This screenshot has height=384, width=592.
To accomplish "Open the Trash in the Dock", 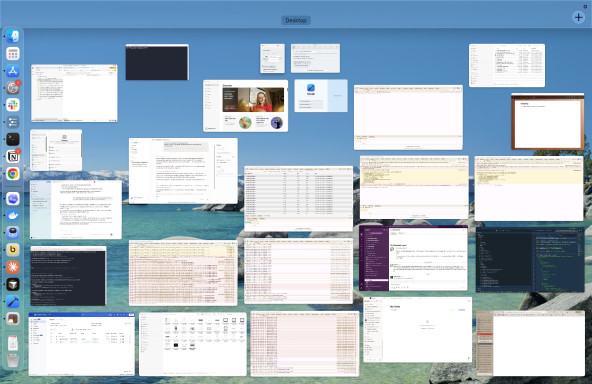I will pyautogui.click(x=13, y=361).
